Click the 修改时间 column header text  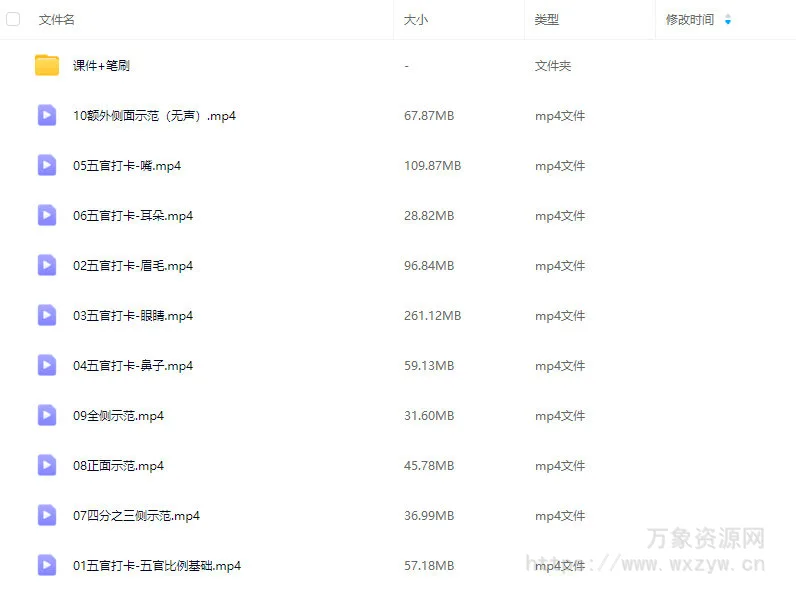(690, 20)
